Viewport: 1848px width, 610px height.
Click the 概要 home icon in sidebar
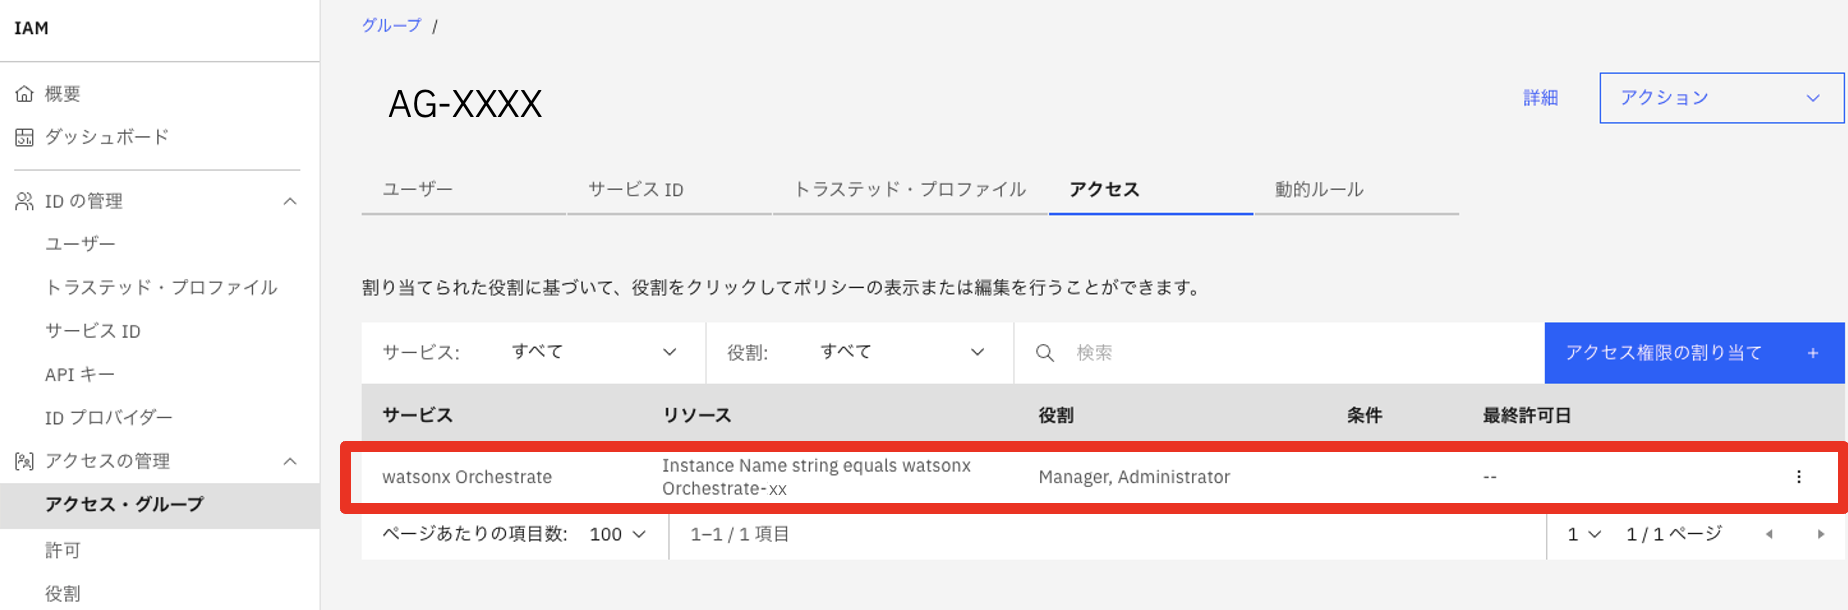pyautogui.click(x=24, y=94)
